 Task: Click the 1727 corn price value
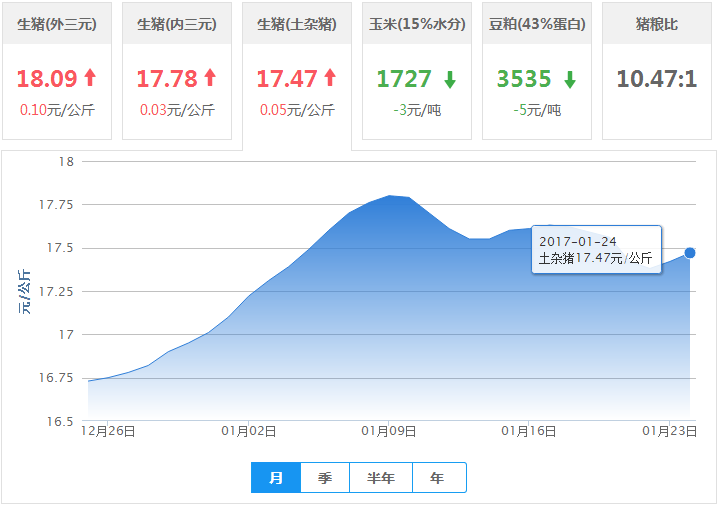[404, 79]
